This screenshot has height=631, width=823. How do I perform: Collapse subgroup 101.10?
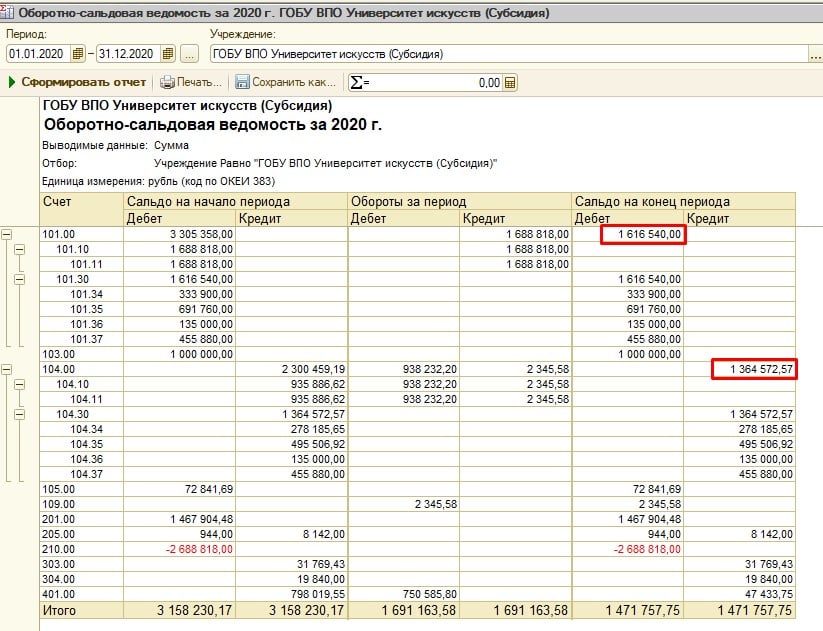[x=21, y=249]
